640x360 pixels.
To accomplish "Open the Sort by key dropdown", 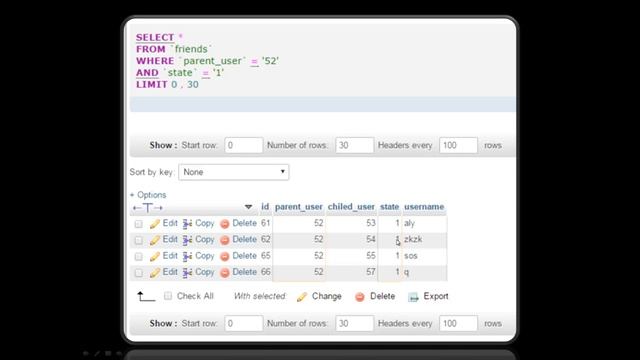I will 233,172.
